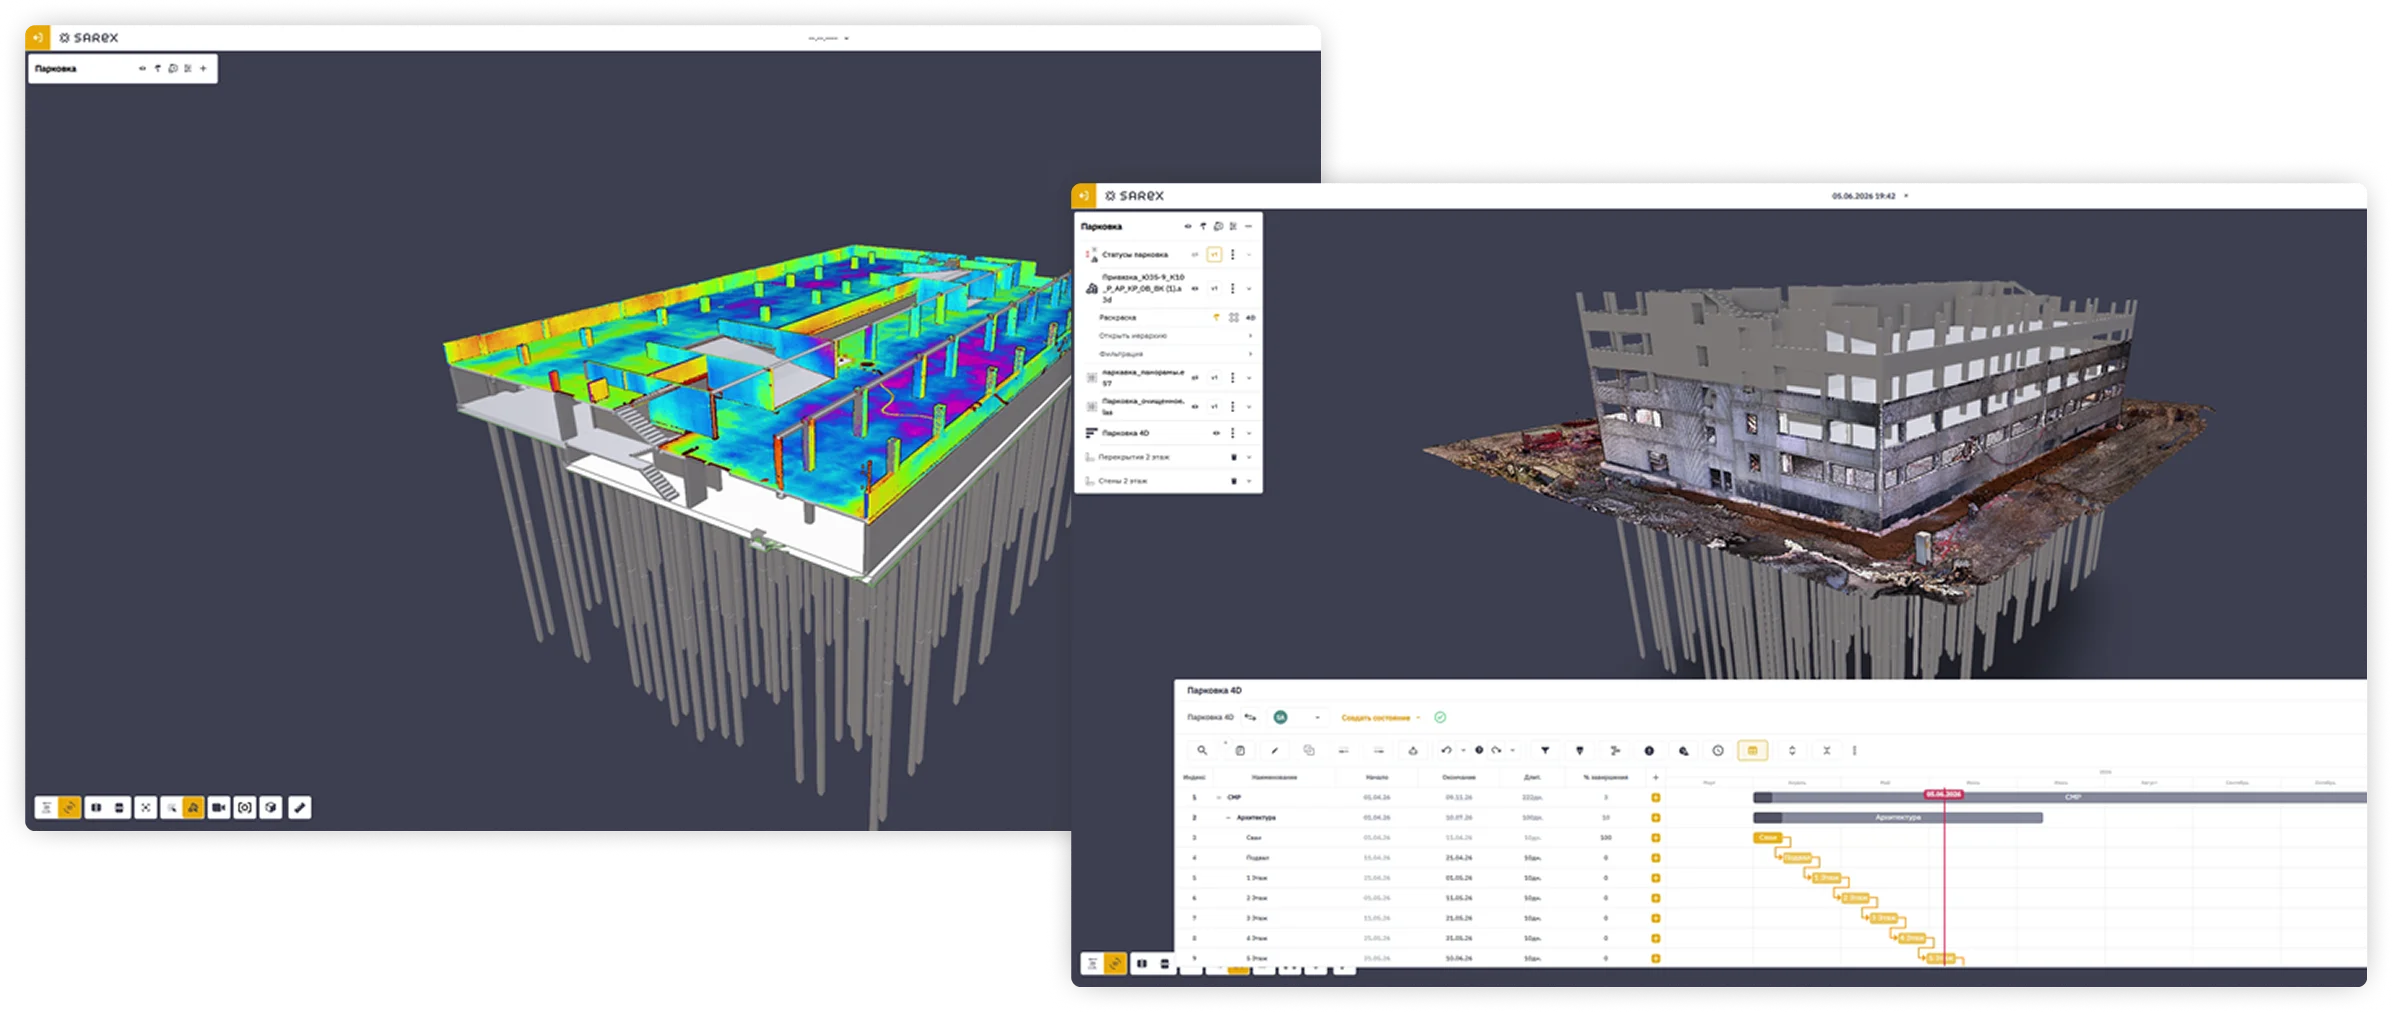The width and height of the screenshot is (2393, 1013).
Task: Click the pencil icon in left window bottom toolbar
Action: (300, 807)
